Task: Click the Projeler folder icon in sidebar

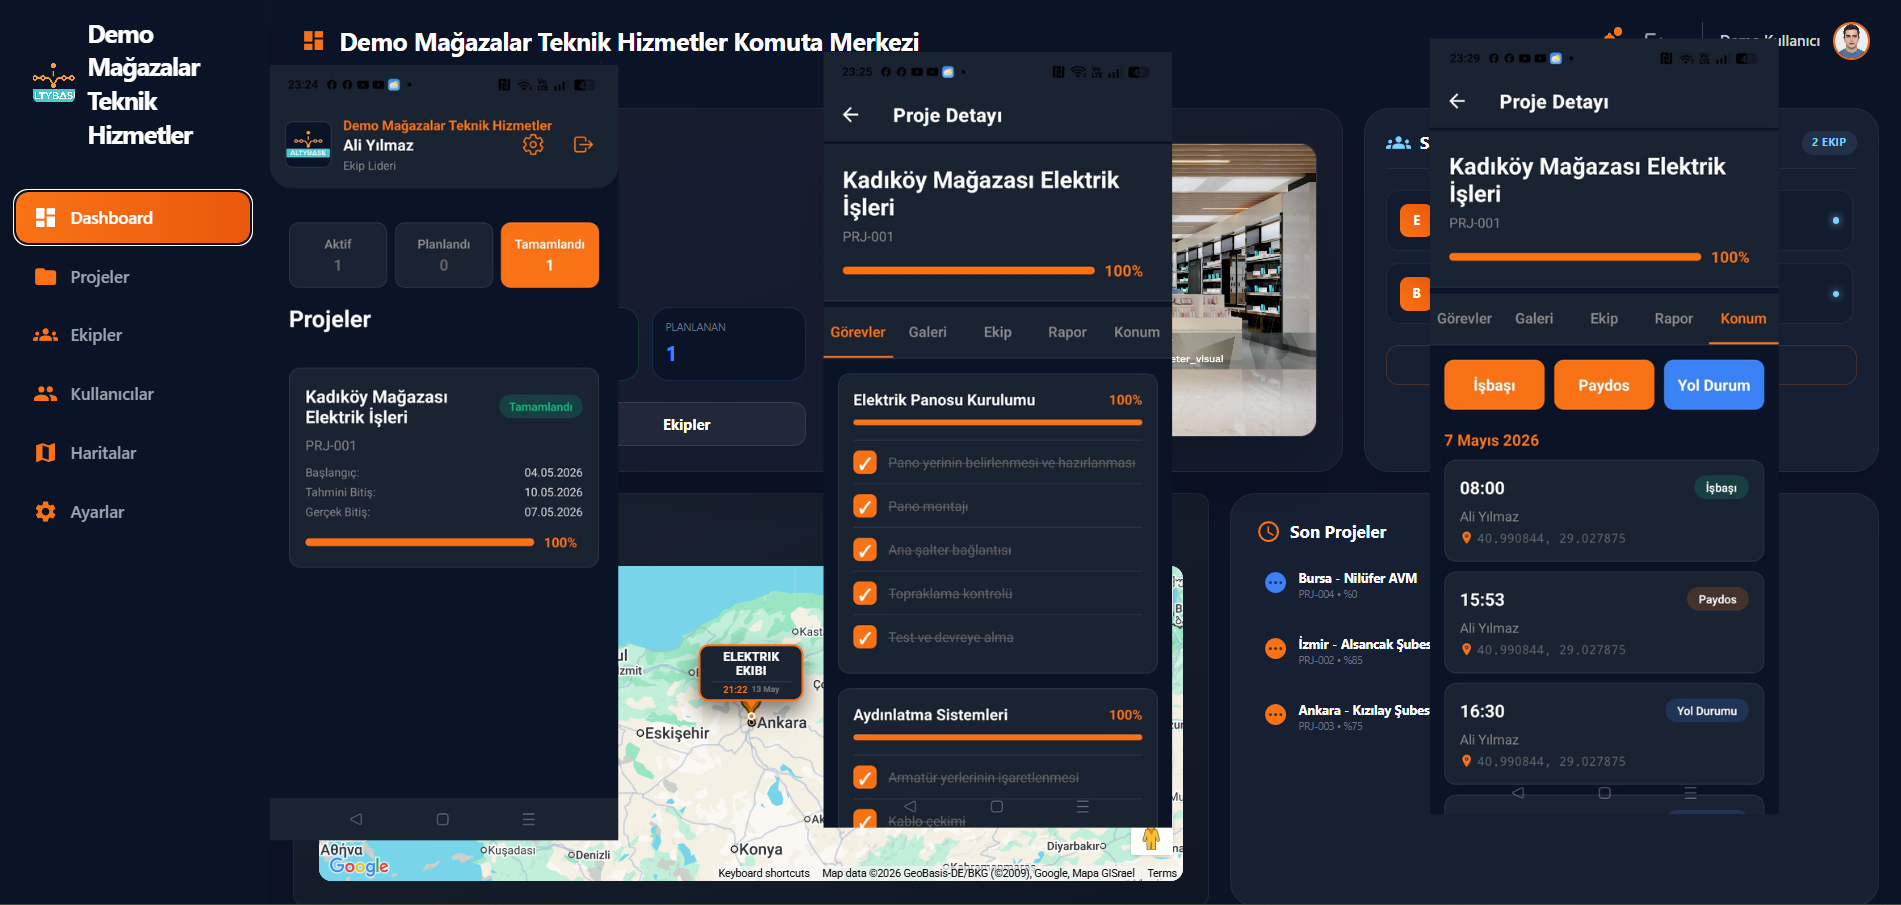Action: 45,277
